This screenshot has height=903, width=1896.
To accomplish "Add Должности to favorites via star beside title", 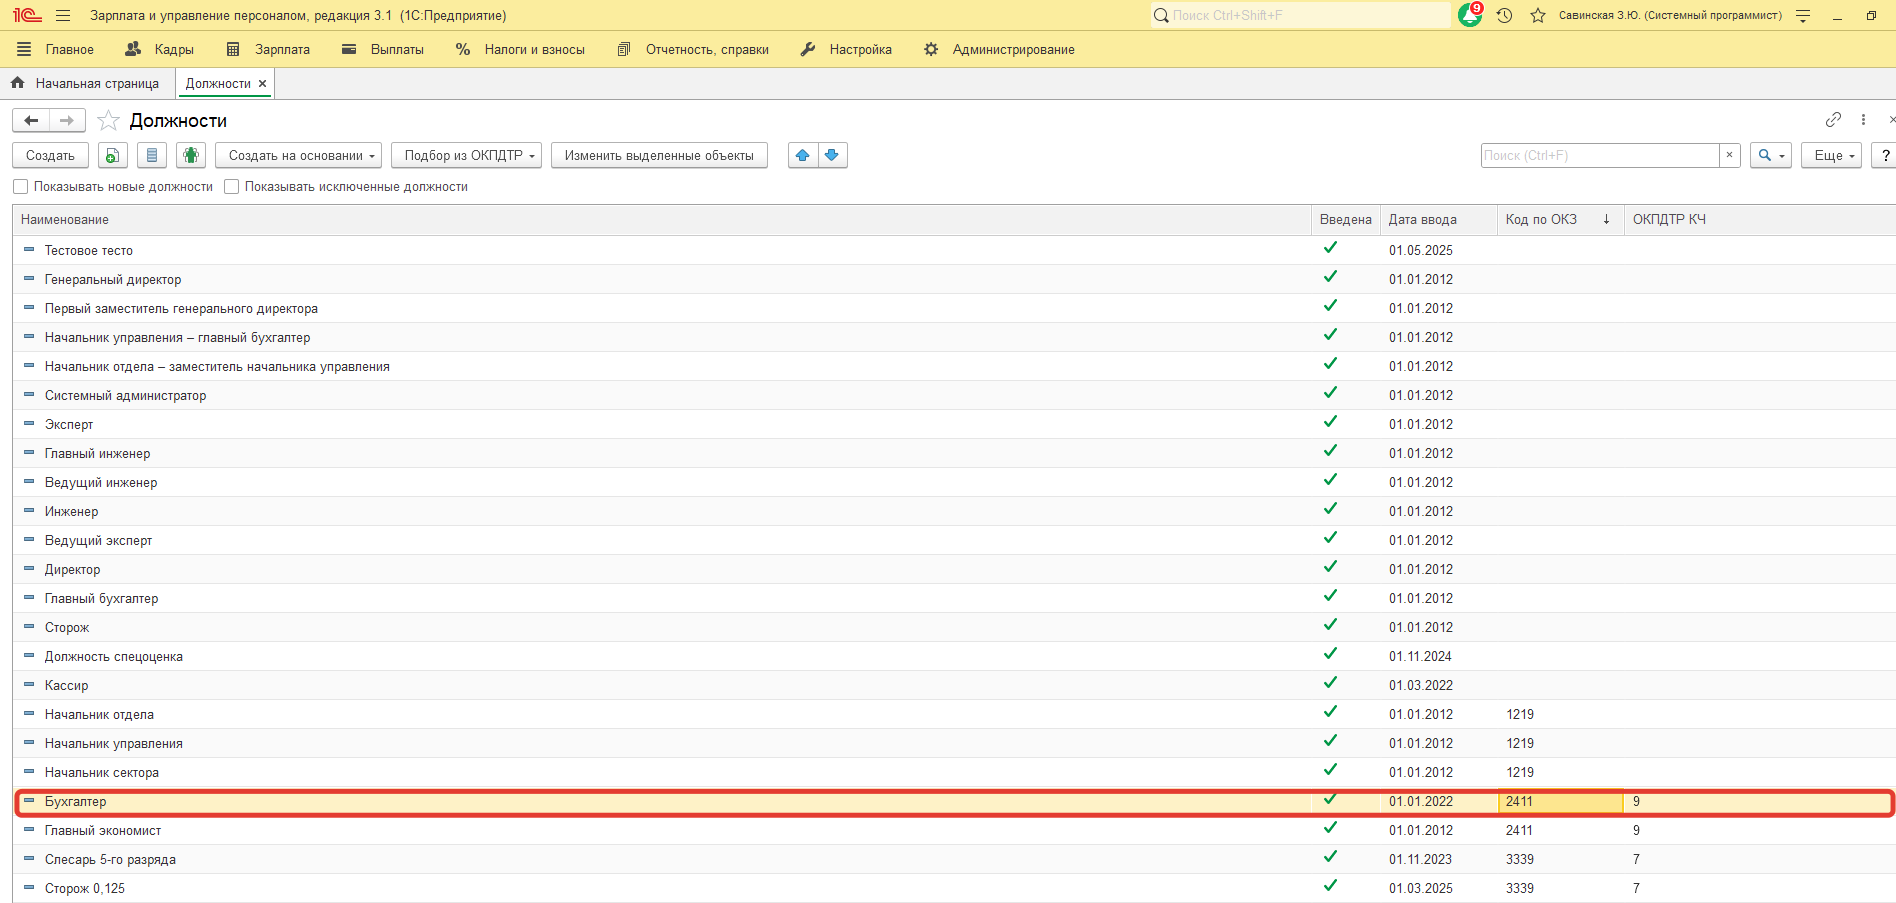I will [x=109, y=121].
